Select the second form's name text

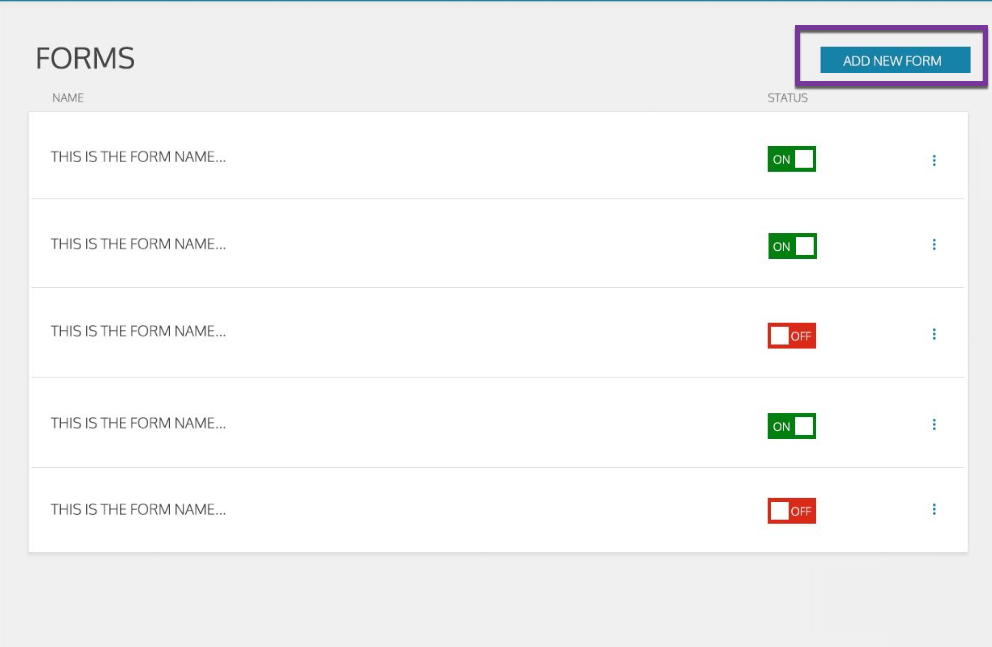pyautogui.click(x=138, y=244)
